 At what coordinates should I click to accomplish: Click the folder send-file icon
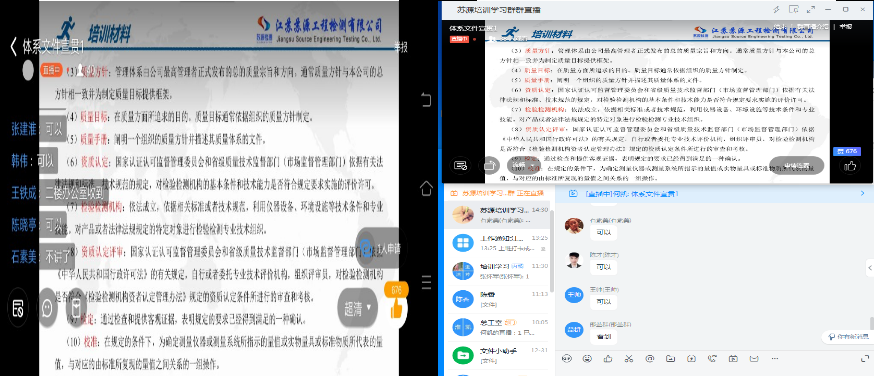pyautogui.click(x=670, y=358)
